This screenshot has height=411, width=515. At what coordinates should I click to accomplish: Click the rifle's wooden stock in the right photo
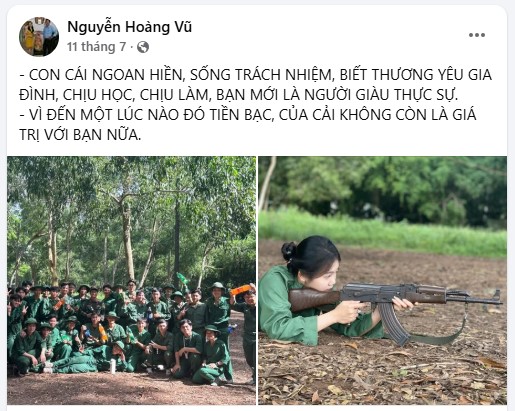click(313, 298)
